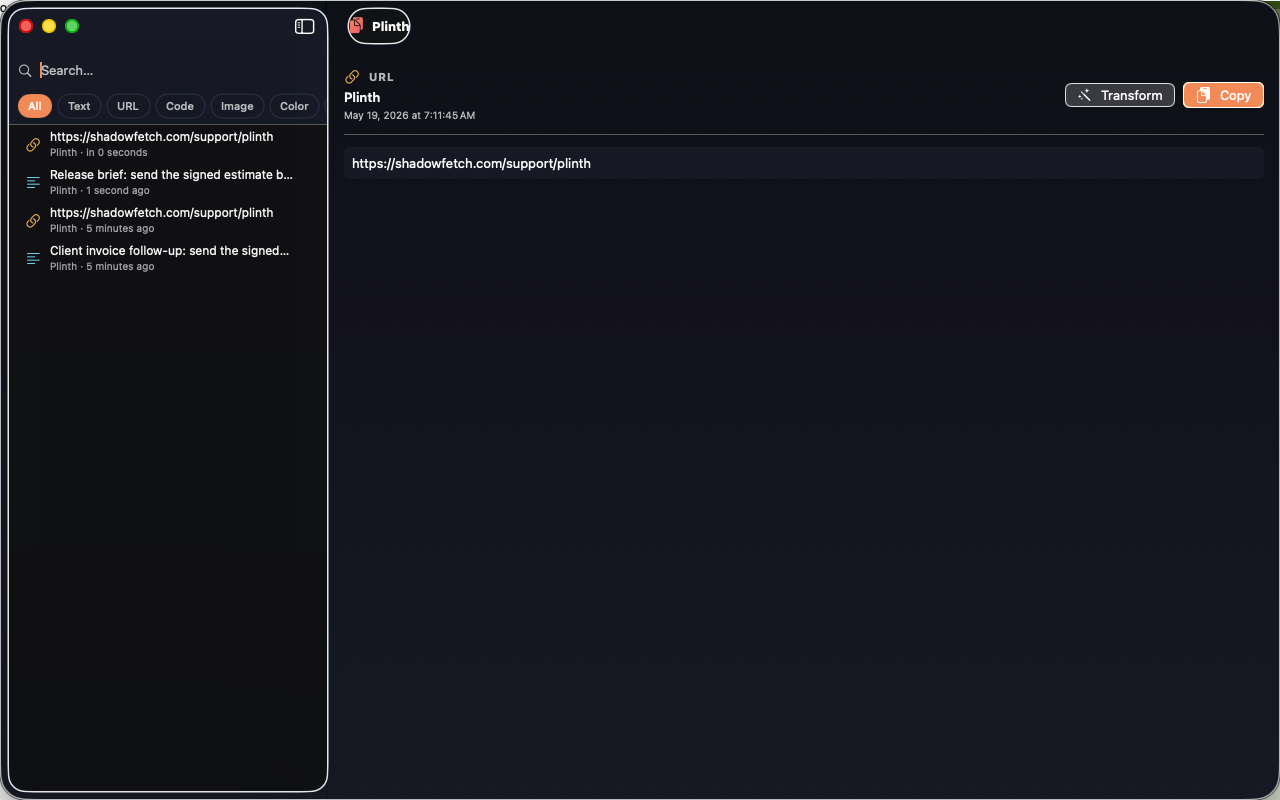Click the Plinth app icon in header

[356, 26]
